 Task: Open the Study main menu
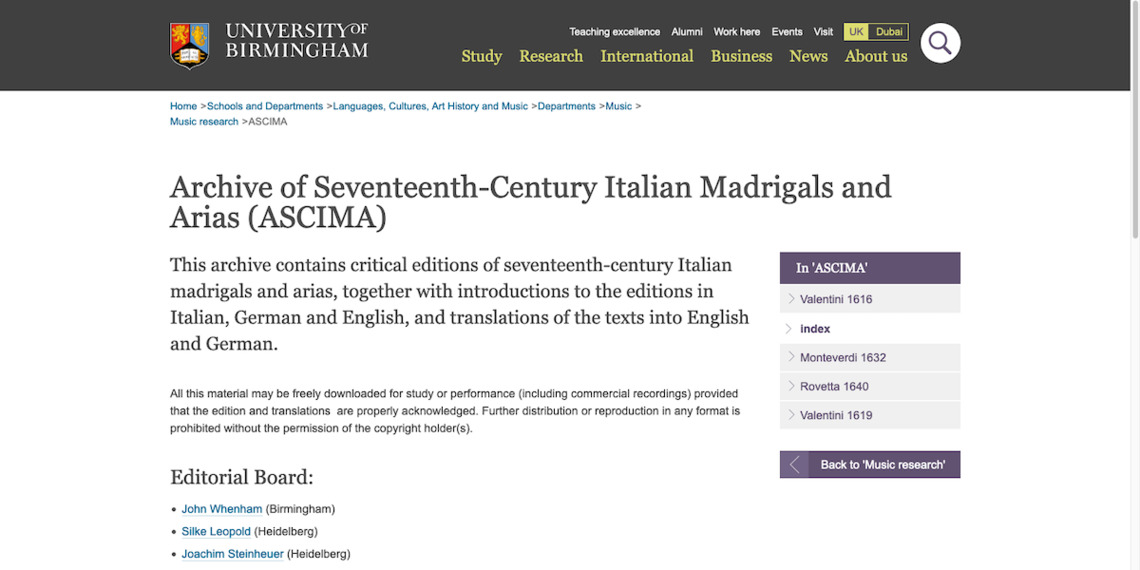point(481,56)
